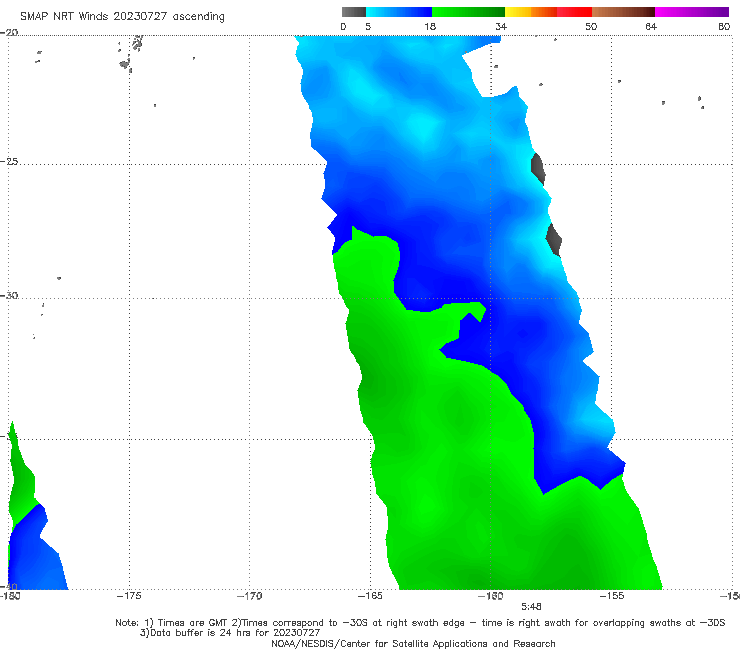The height and width of the screenshot is (650, 740).
Task: Click the gray 0-5 segment of color bar
Action: [x=354, y=12]
